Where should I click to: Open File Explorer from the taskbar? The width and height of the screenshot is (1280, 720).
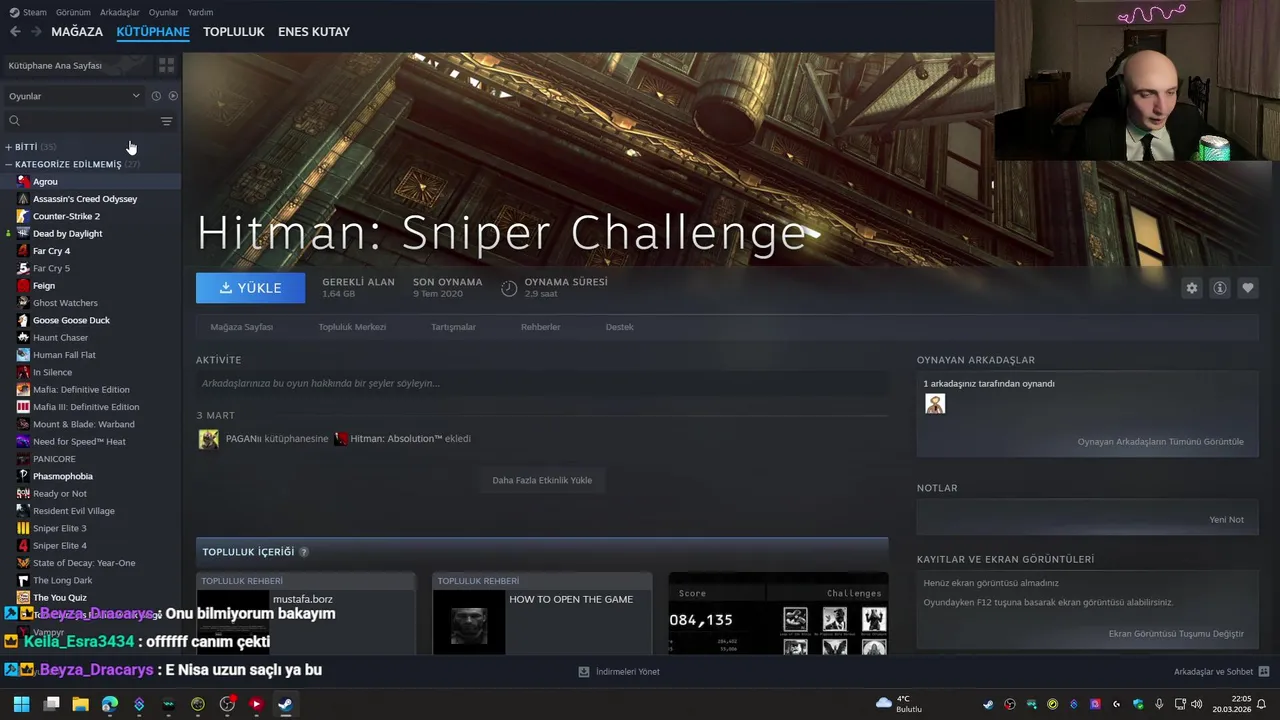tap(80, 704)
